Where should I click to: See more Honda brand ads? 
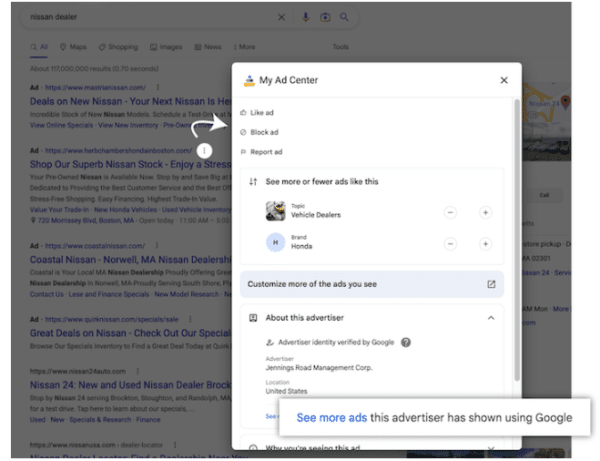pos(486,244)
